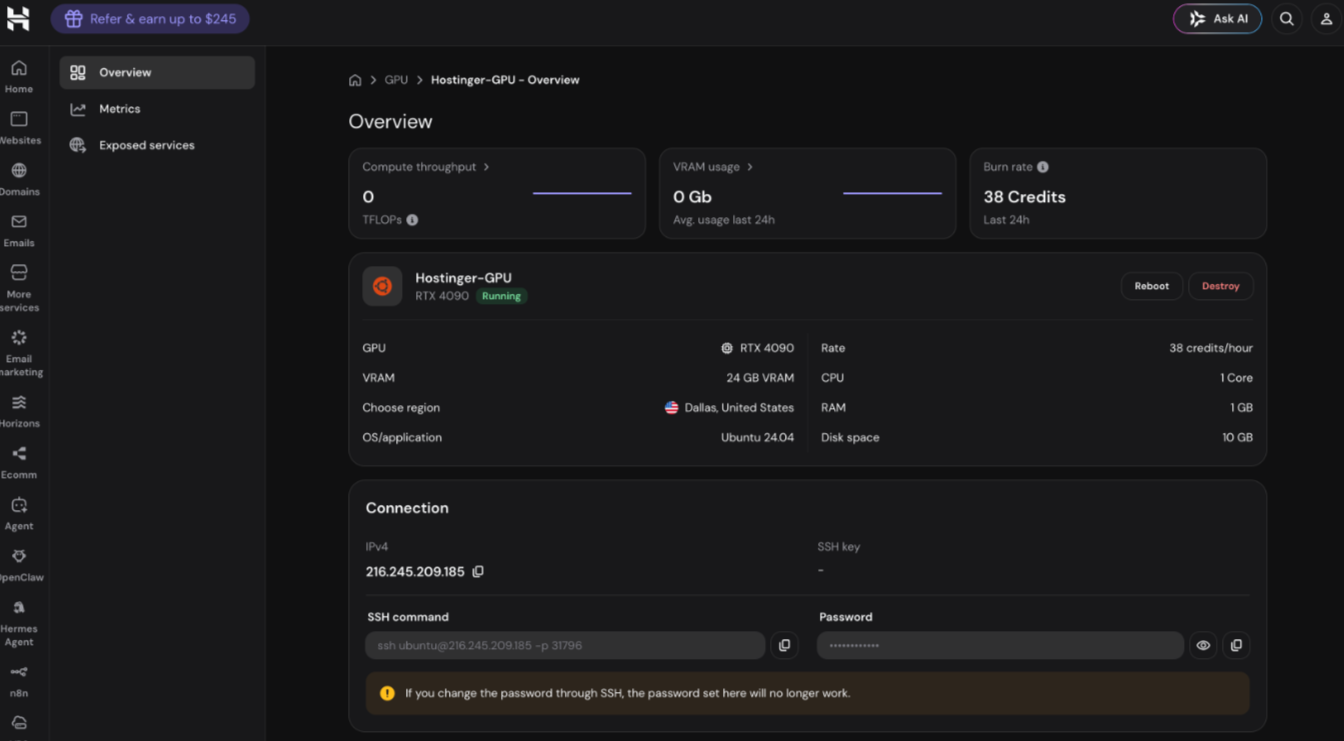Go to the Domains globe icon
This screenshot has width=1344, height=741.
tap(19, 170)
